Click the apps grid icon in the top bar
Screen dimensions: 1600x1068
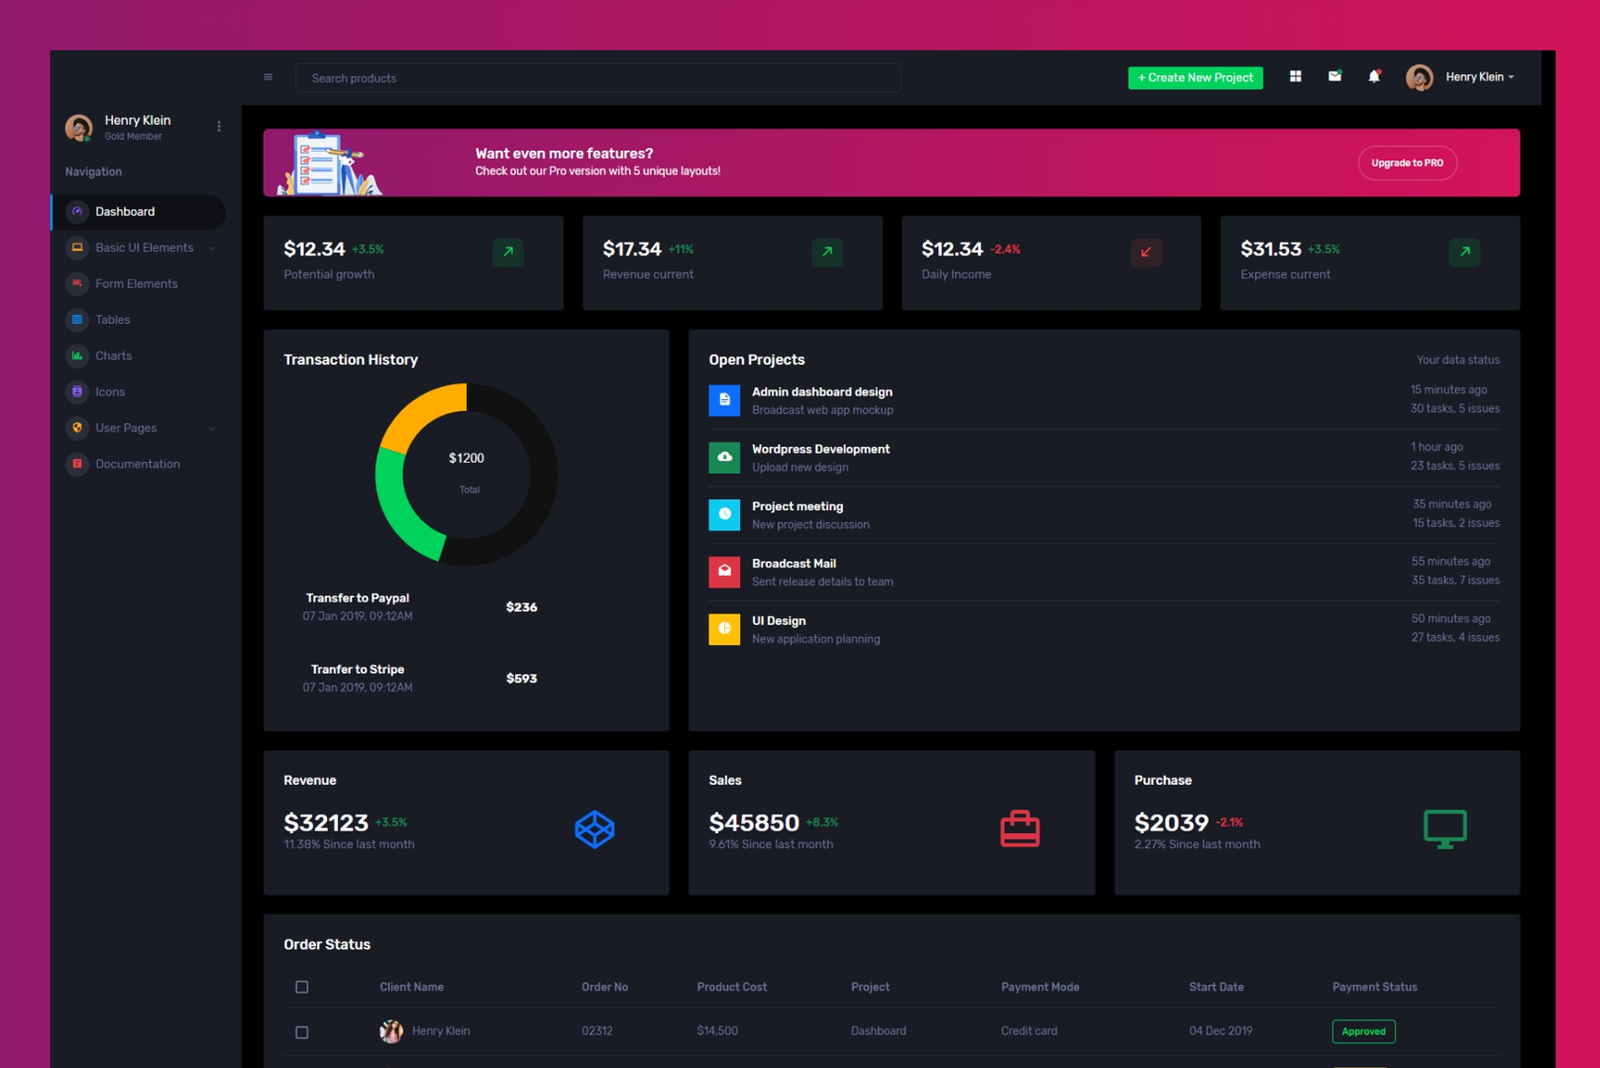tap(1294, 75)
